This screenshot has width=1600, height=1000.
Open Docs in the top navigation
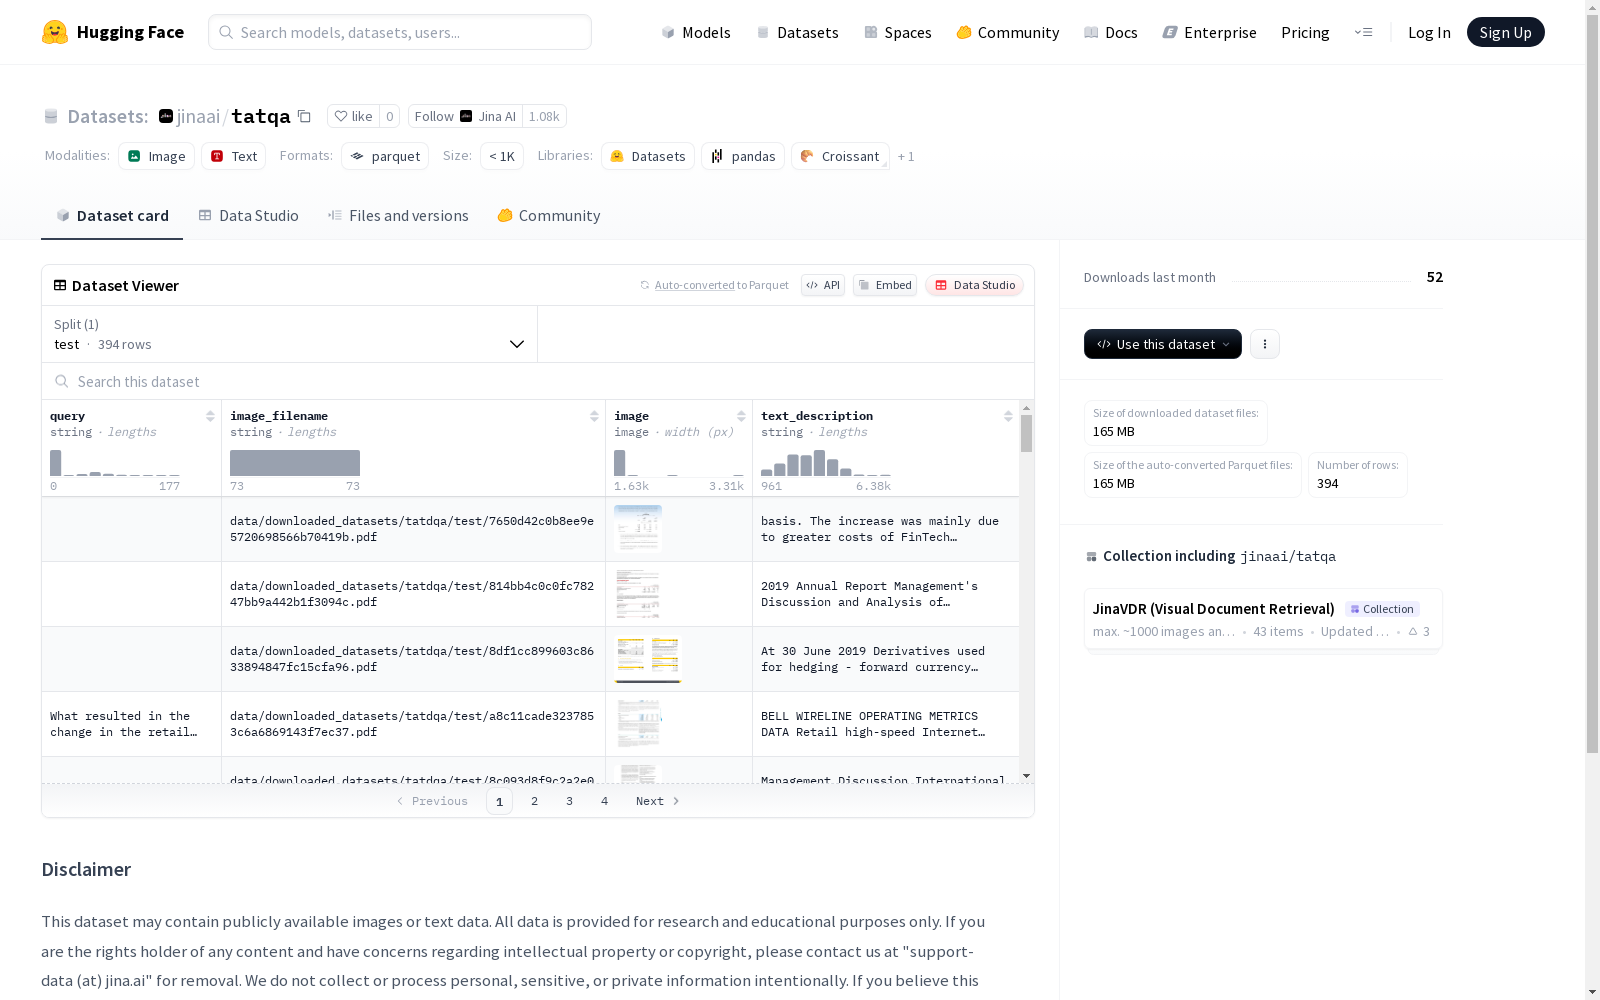[1111, 32]
